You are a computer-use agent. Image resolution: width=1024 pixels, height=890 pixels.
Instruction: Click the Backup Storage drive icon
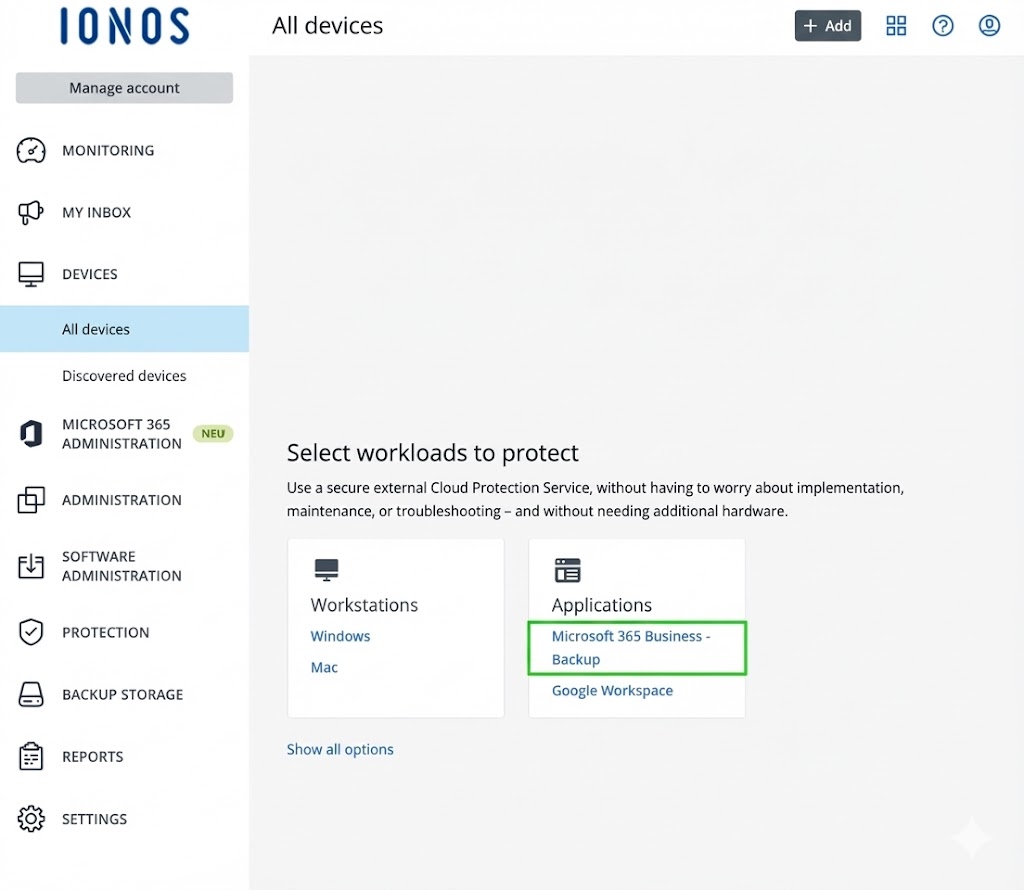point(31,694)
